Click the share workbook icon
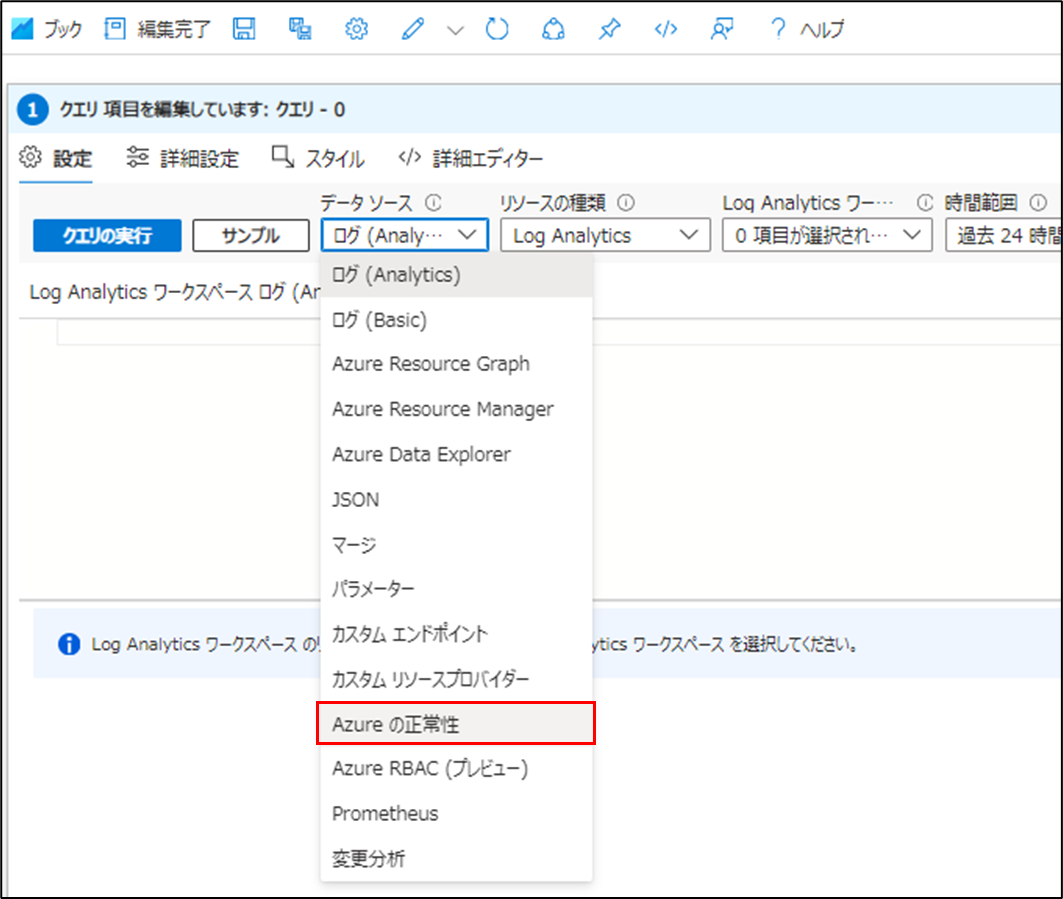This screenshot has height=899, width=1063. 553,29
